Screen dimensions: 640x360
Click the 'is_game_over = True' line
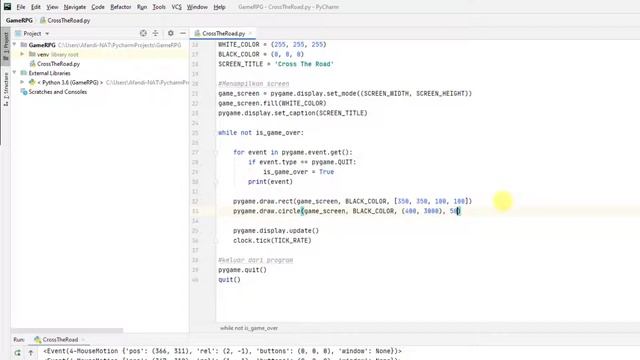(298, 172)
